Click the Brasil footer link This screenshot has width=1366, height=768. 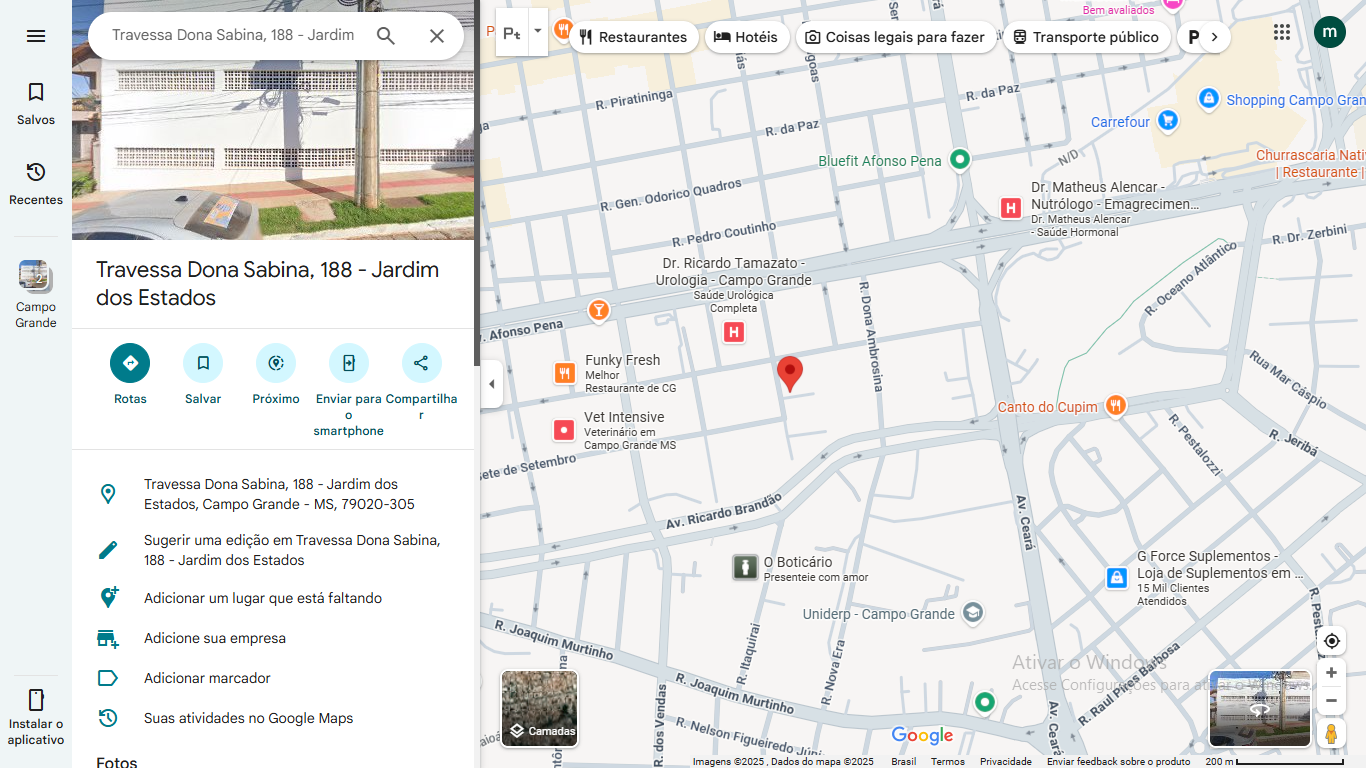(x=904, y=762)
